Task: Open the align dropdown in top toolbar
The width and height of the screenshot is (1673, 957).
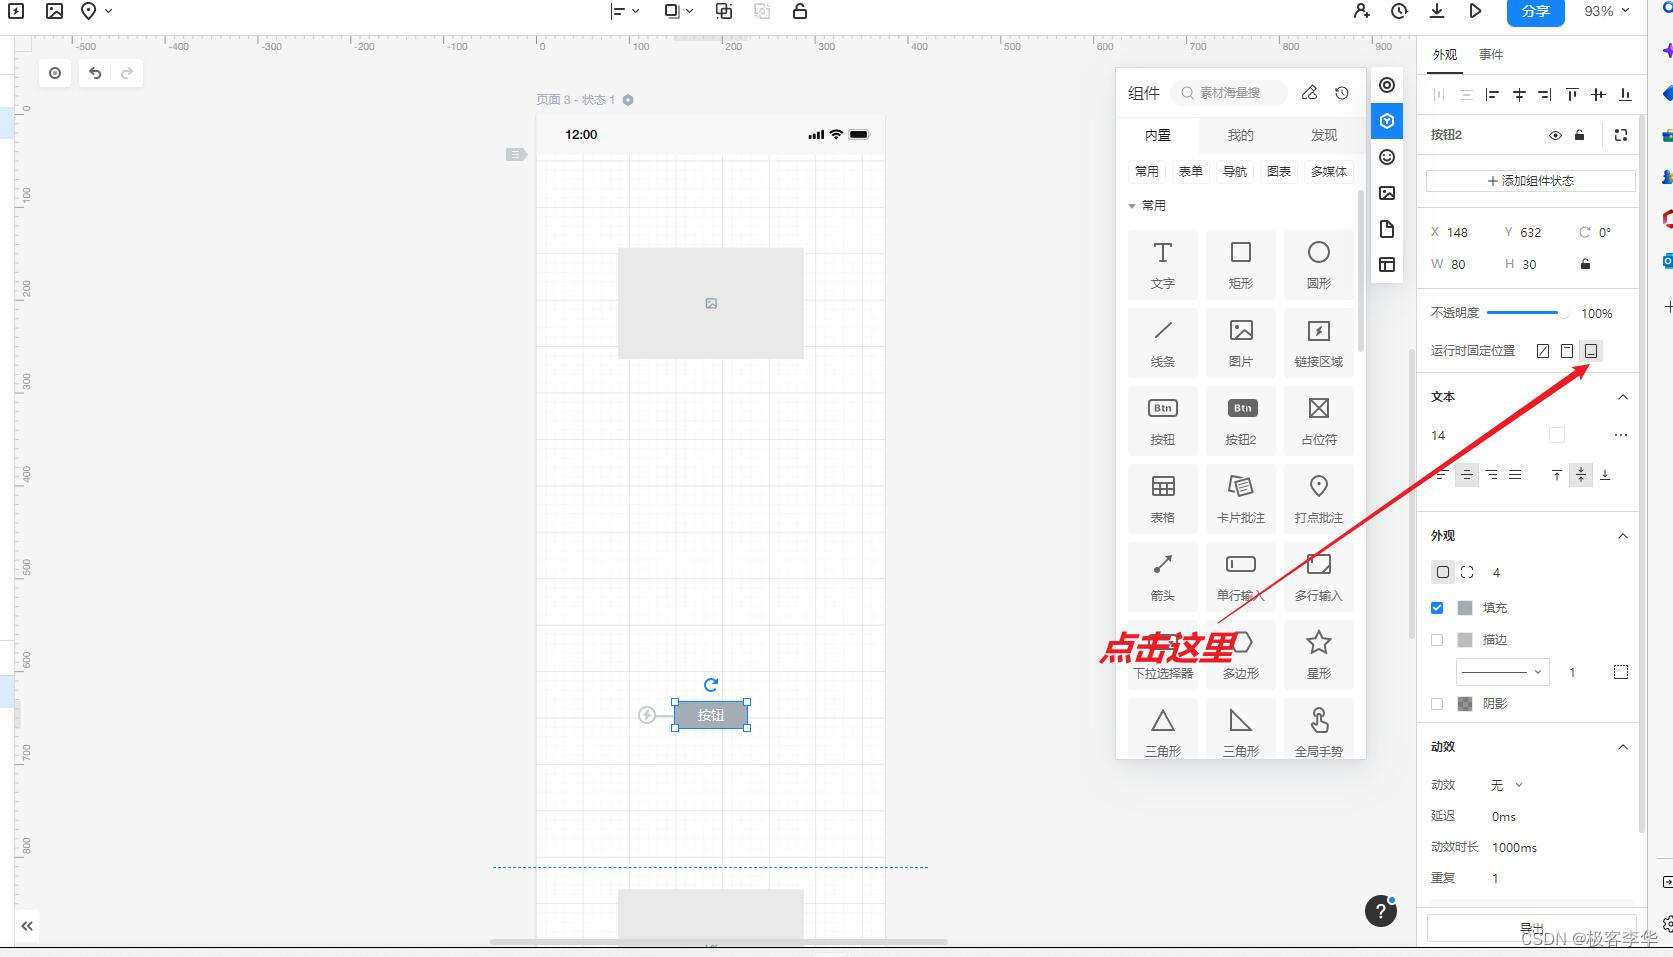Action: click(625, 11)
